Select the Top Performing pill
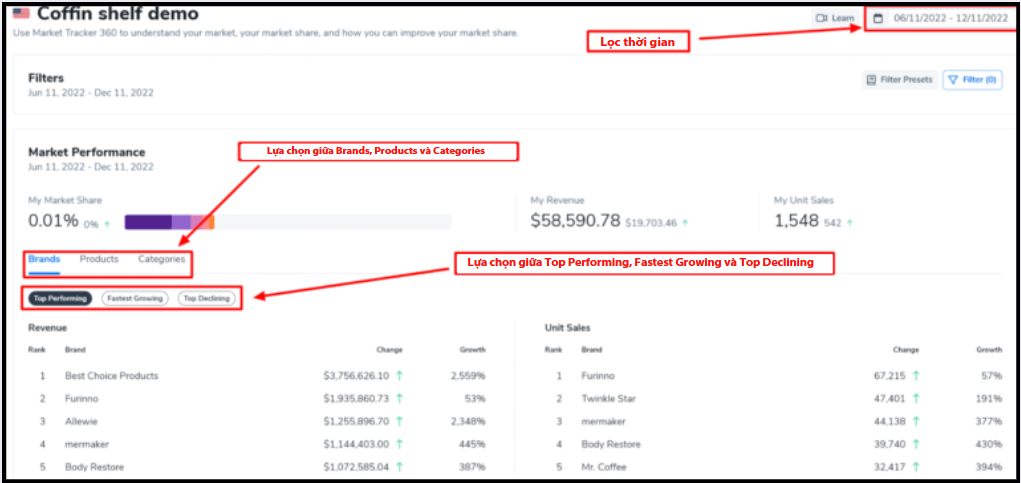Screen dimensions: 1021x483 [60, 298]
